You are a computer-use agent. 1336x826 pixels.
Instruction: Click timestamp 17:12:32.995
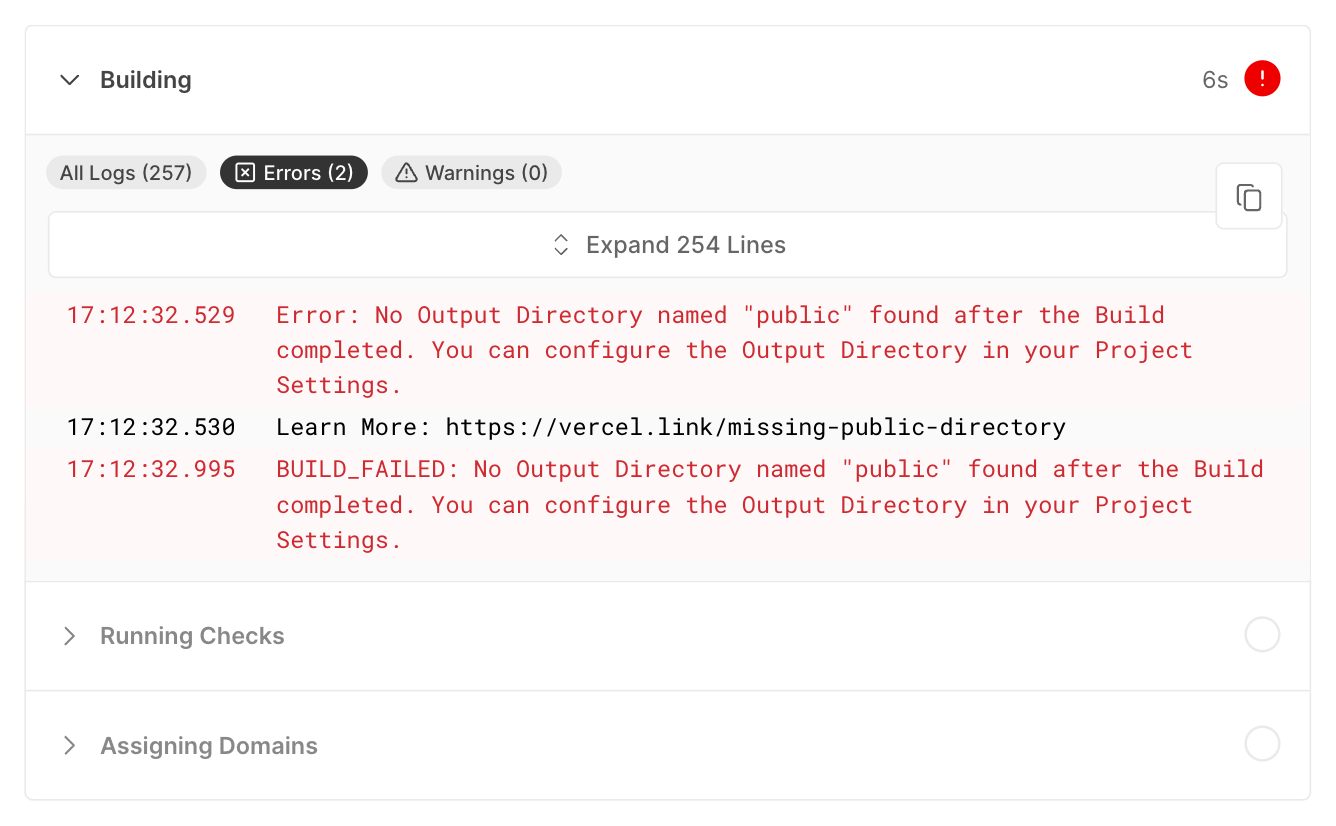pyautogui.click(x=151, y=470)
